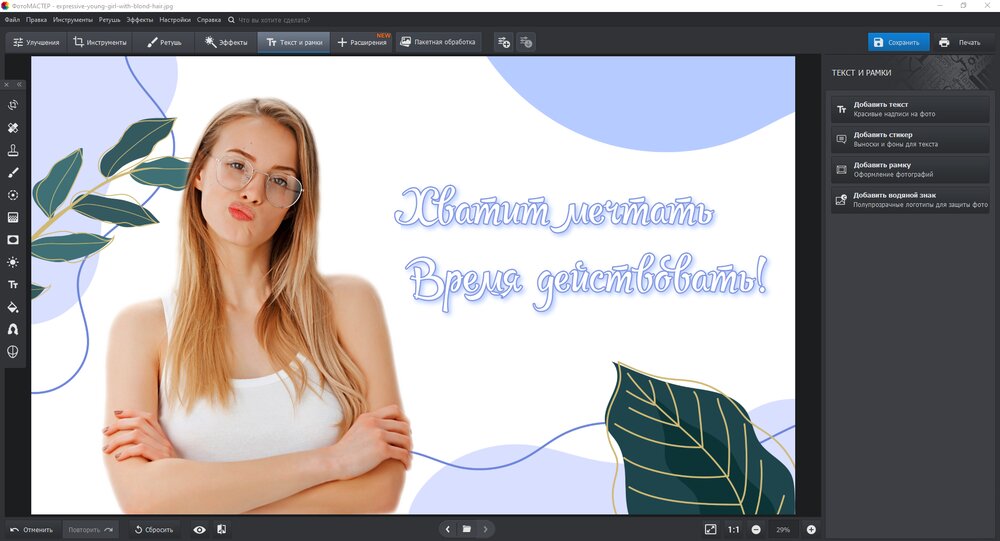Switch to the Инструменты toolbar tab

pyautogui.click(x=99, y=42)
